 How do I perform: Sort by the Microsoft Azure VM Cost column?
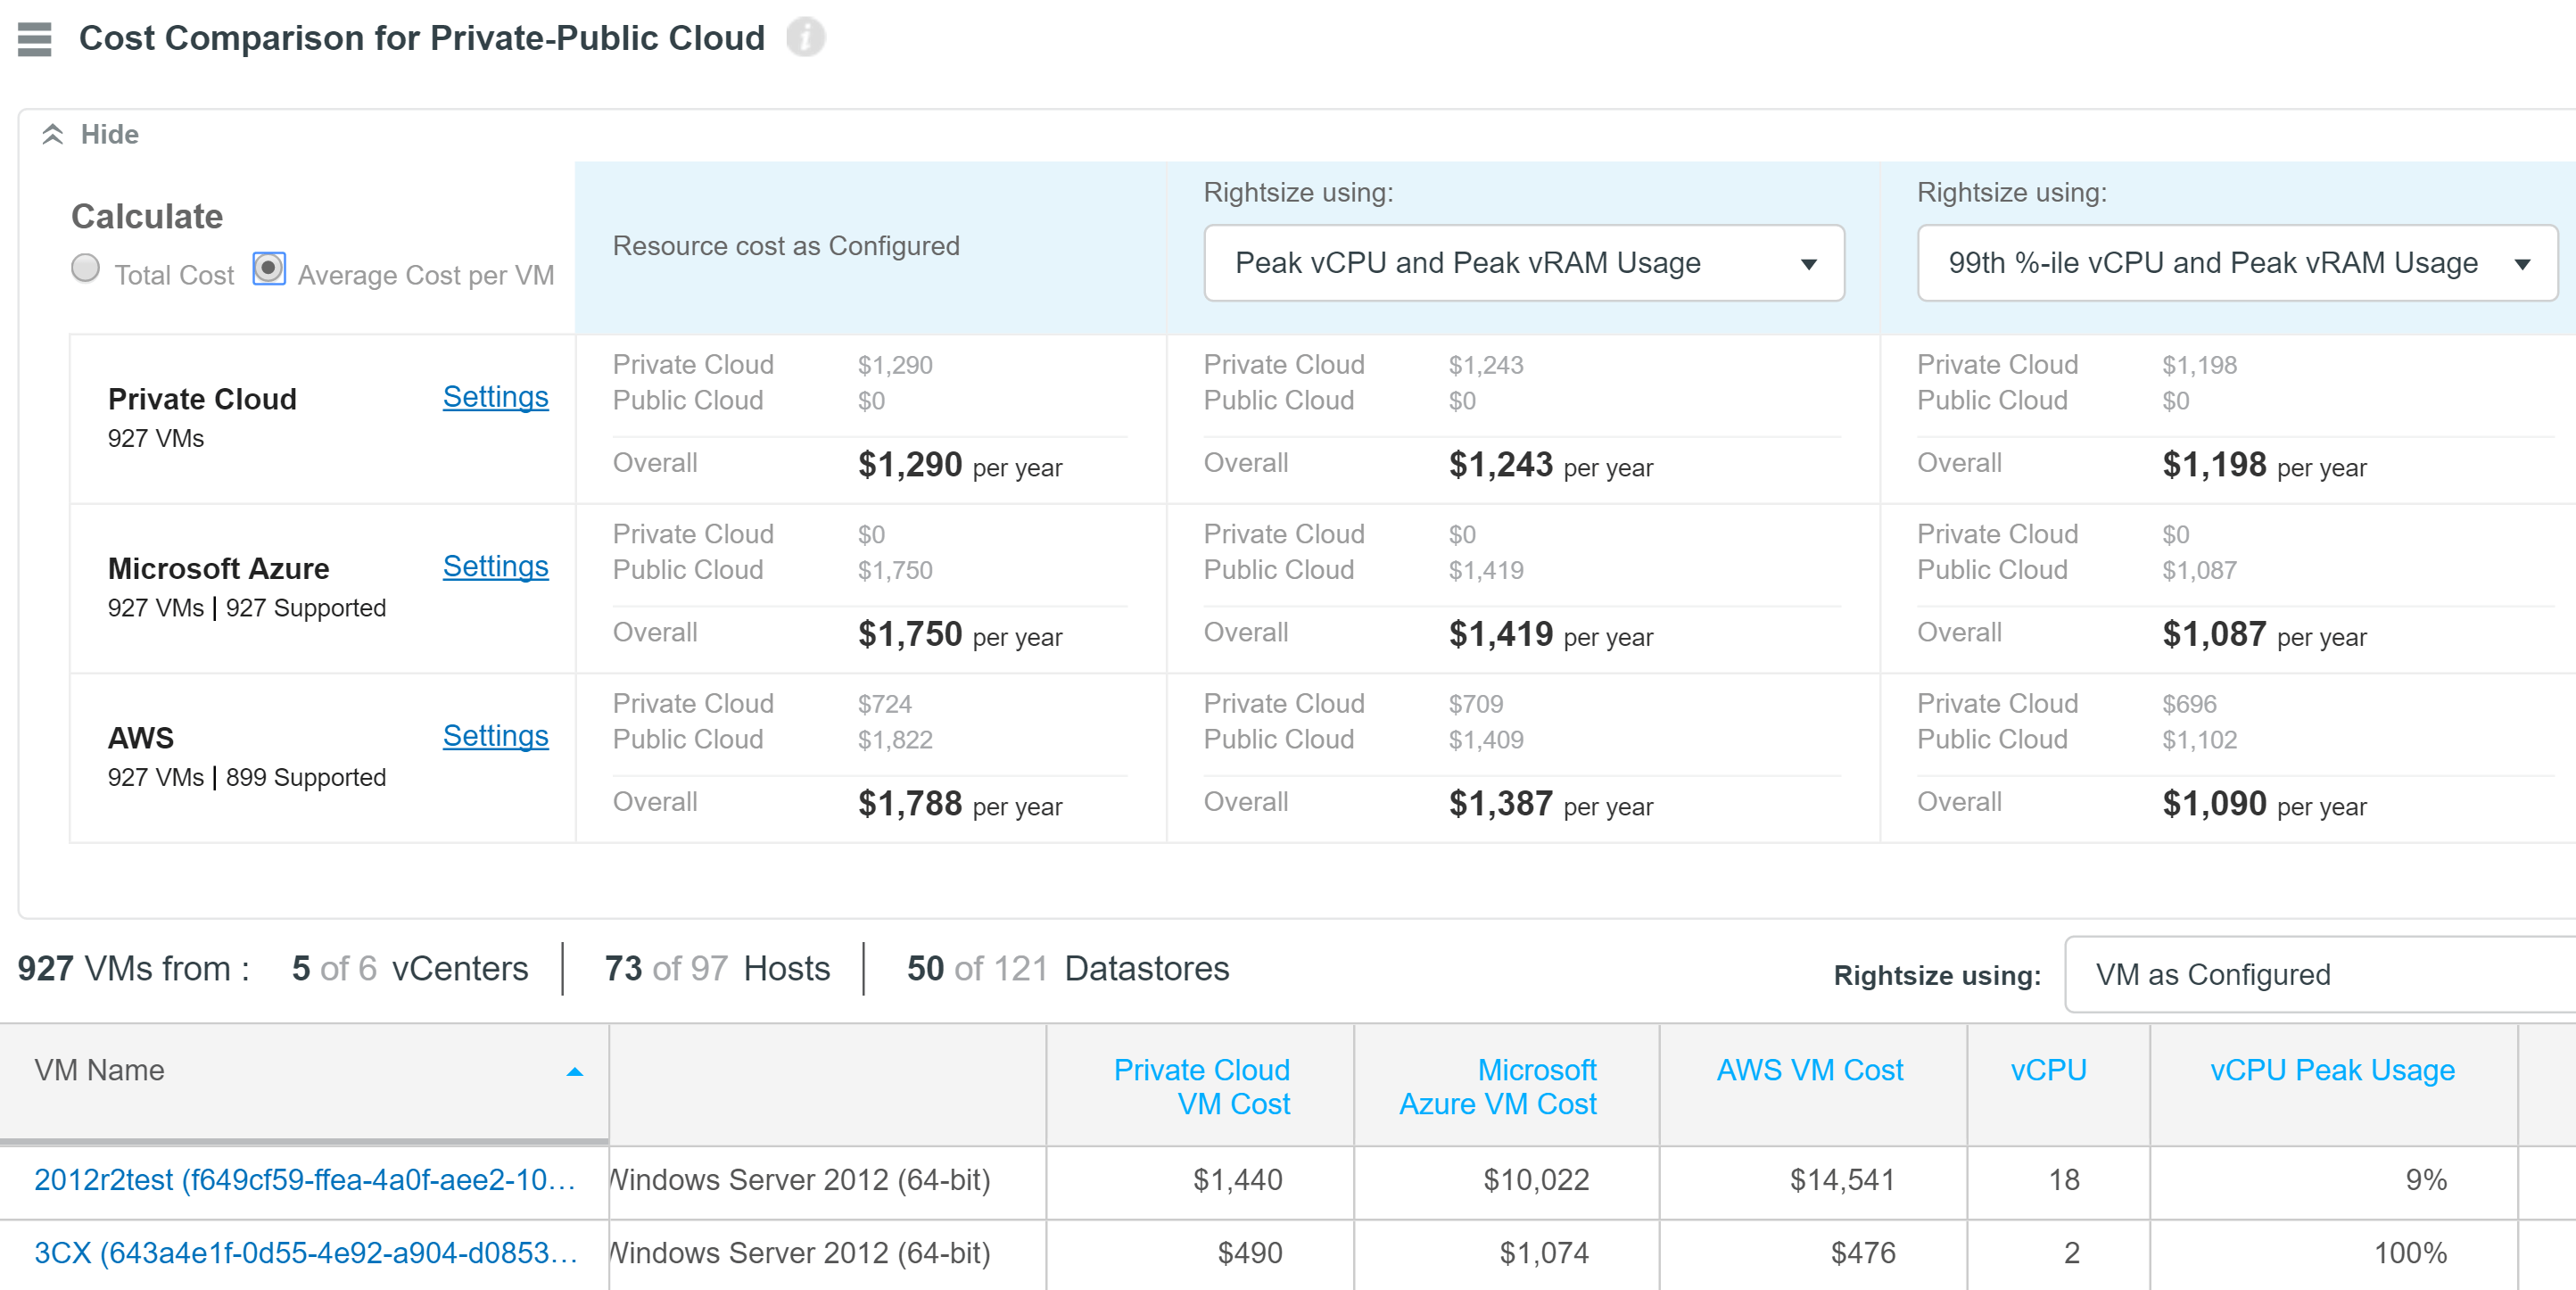click(x=1498, y=1086)
